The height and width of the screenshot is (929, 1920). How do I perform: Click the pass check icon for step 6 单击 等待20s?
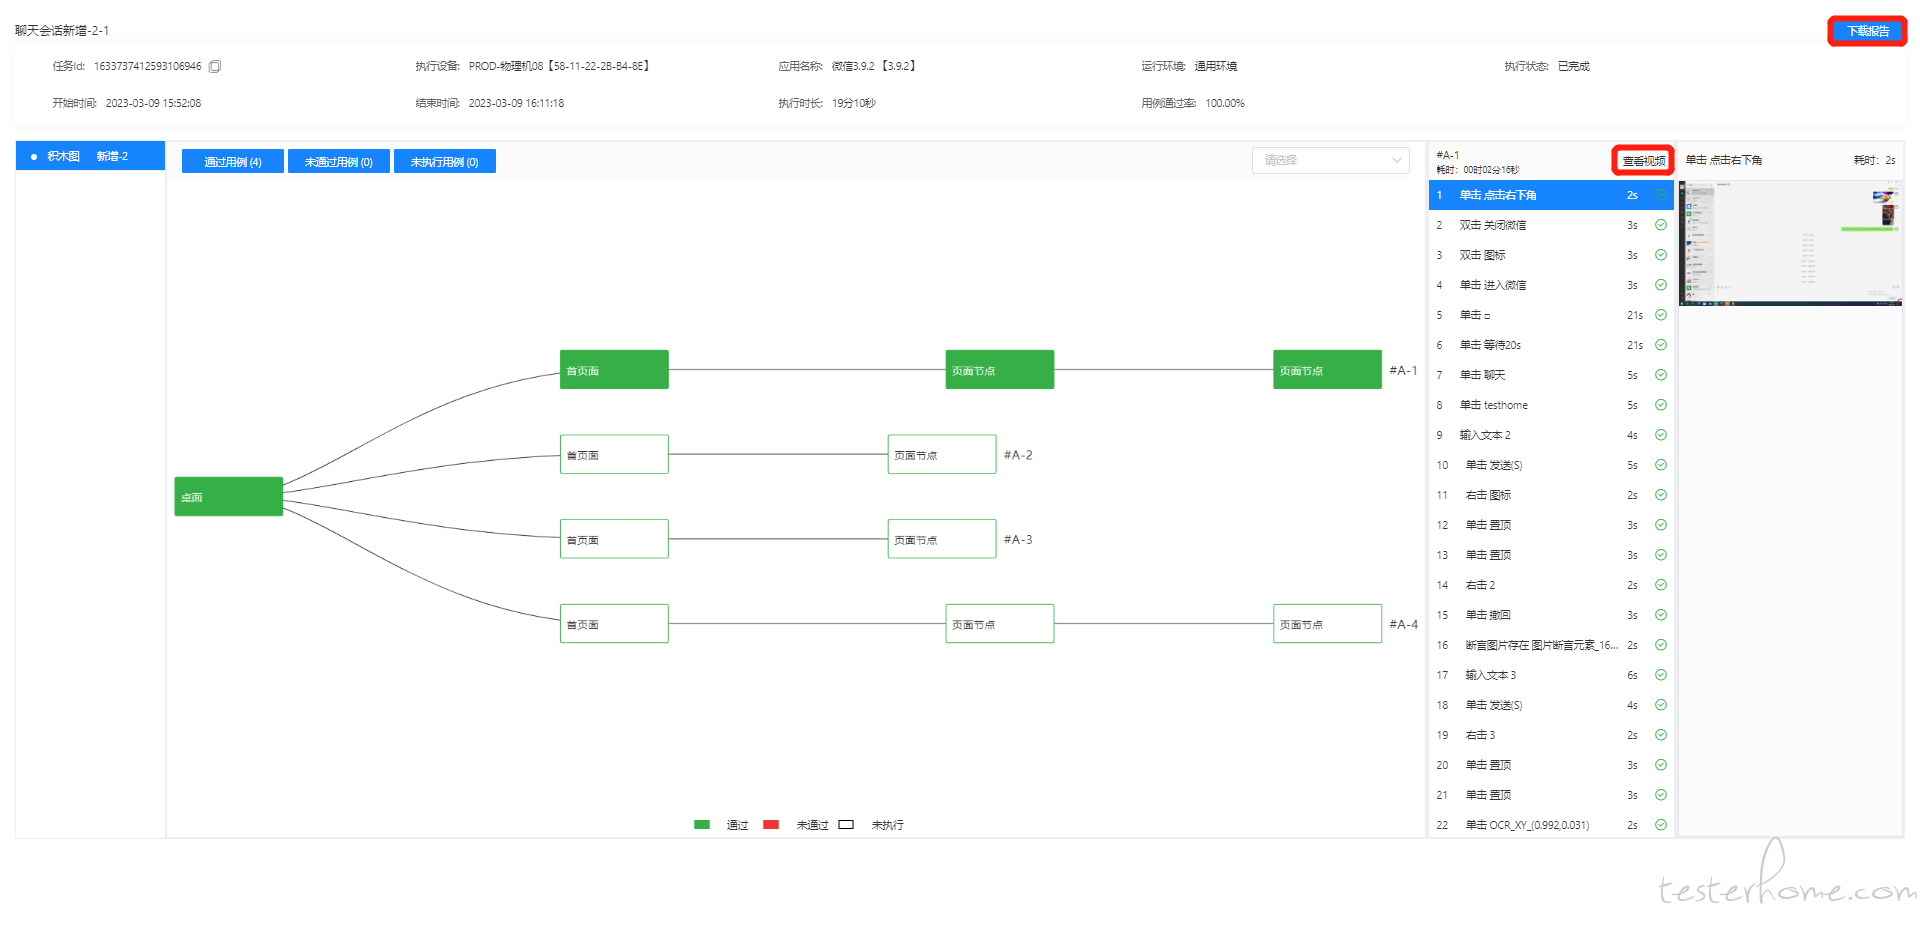point(1660,345)
